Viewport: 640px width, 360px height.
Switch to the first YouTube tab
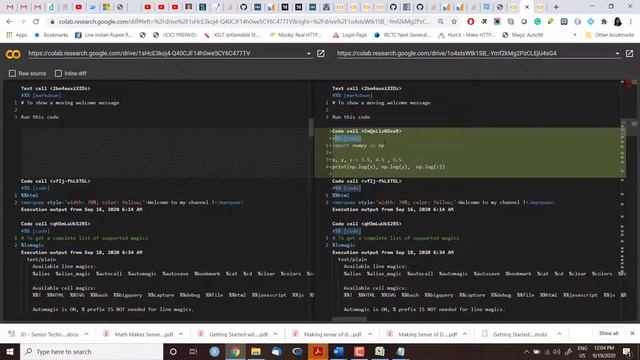pos(78,7)
